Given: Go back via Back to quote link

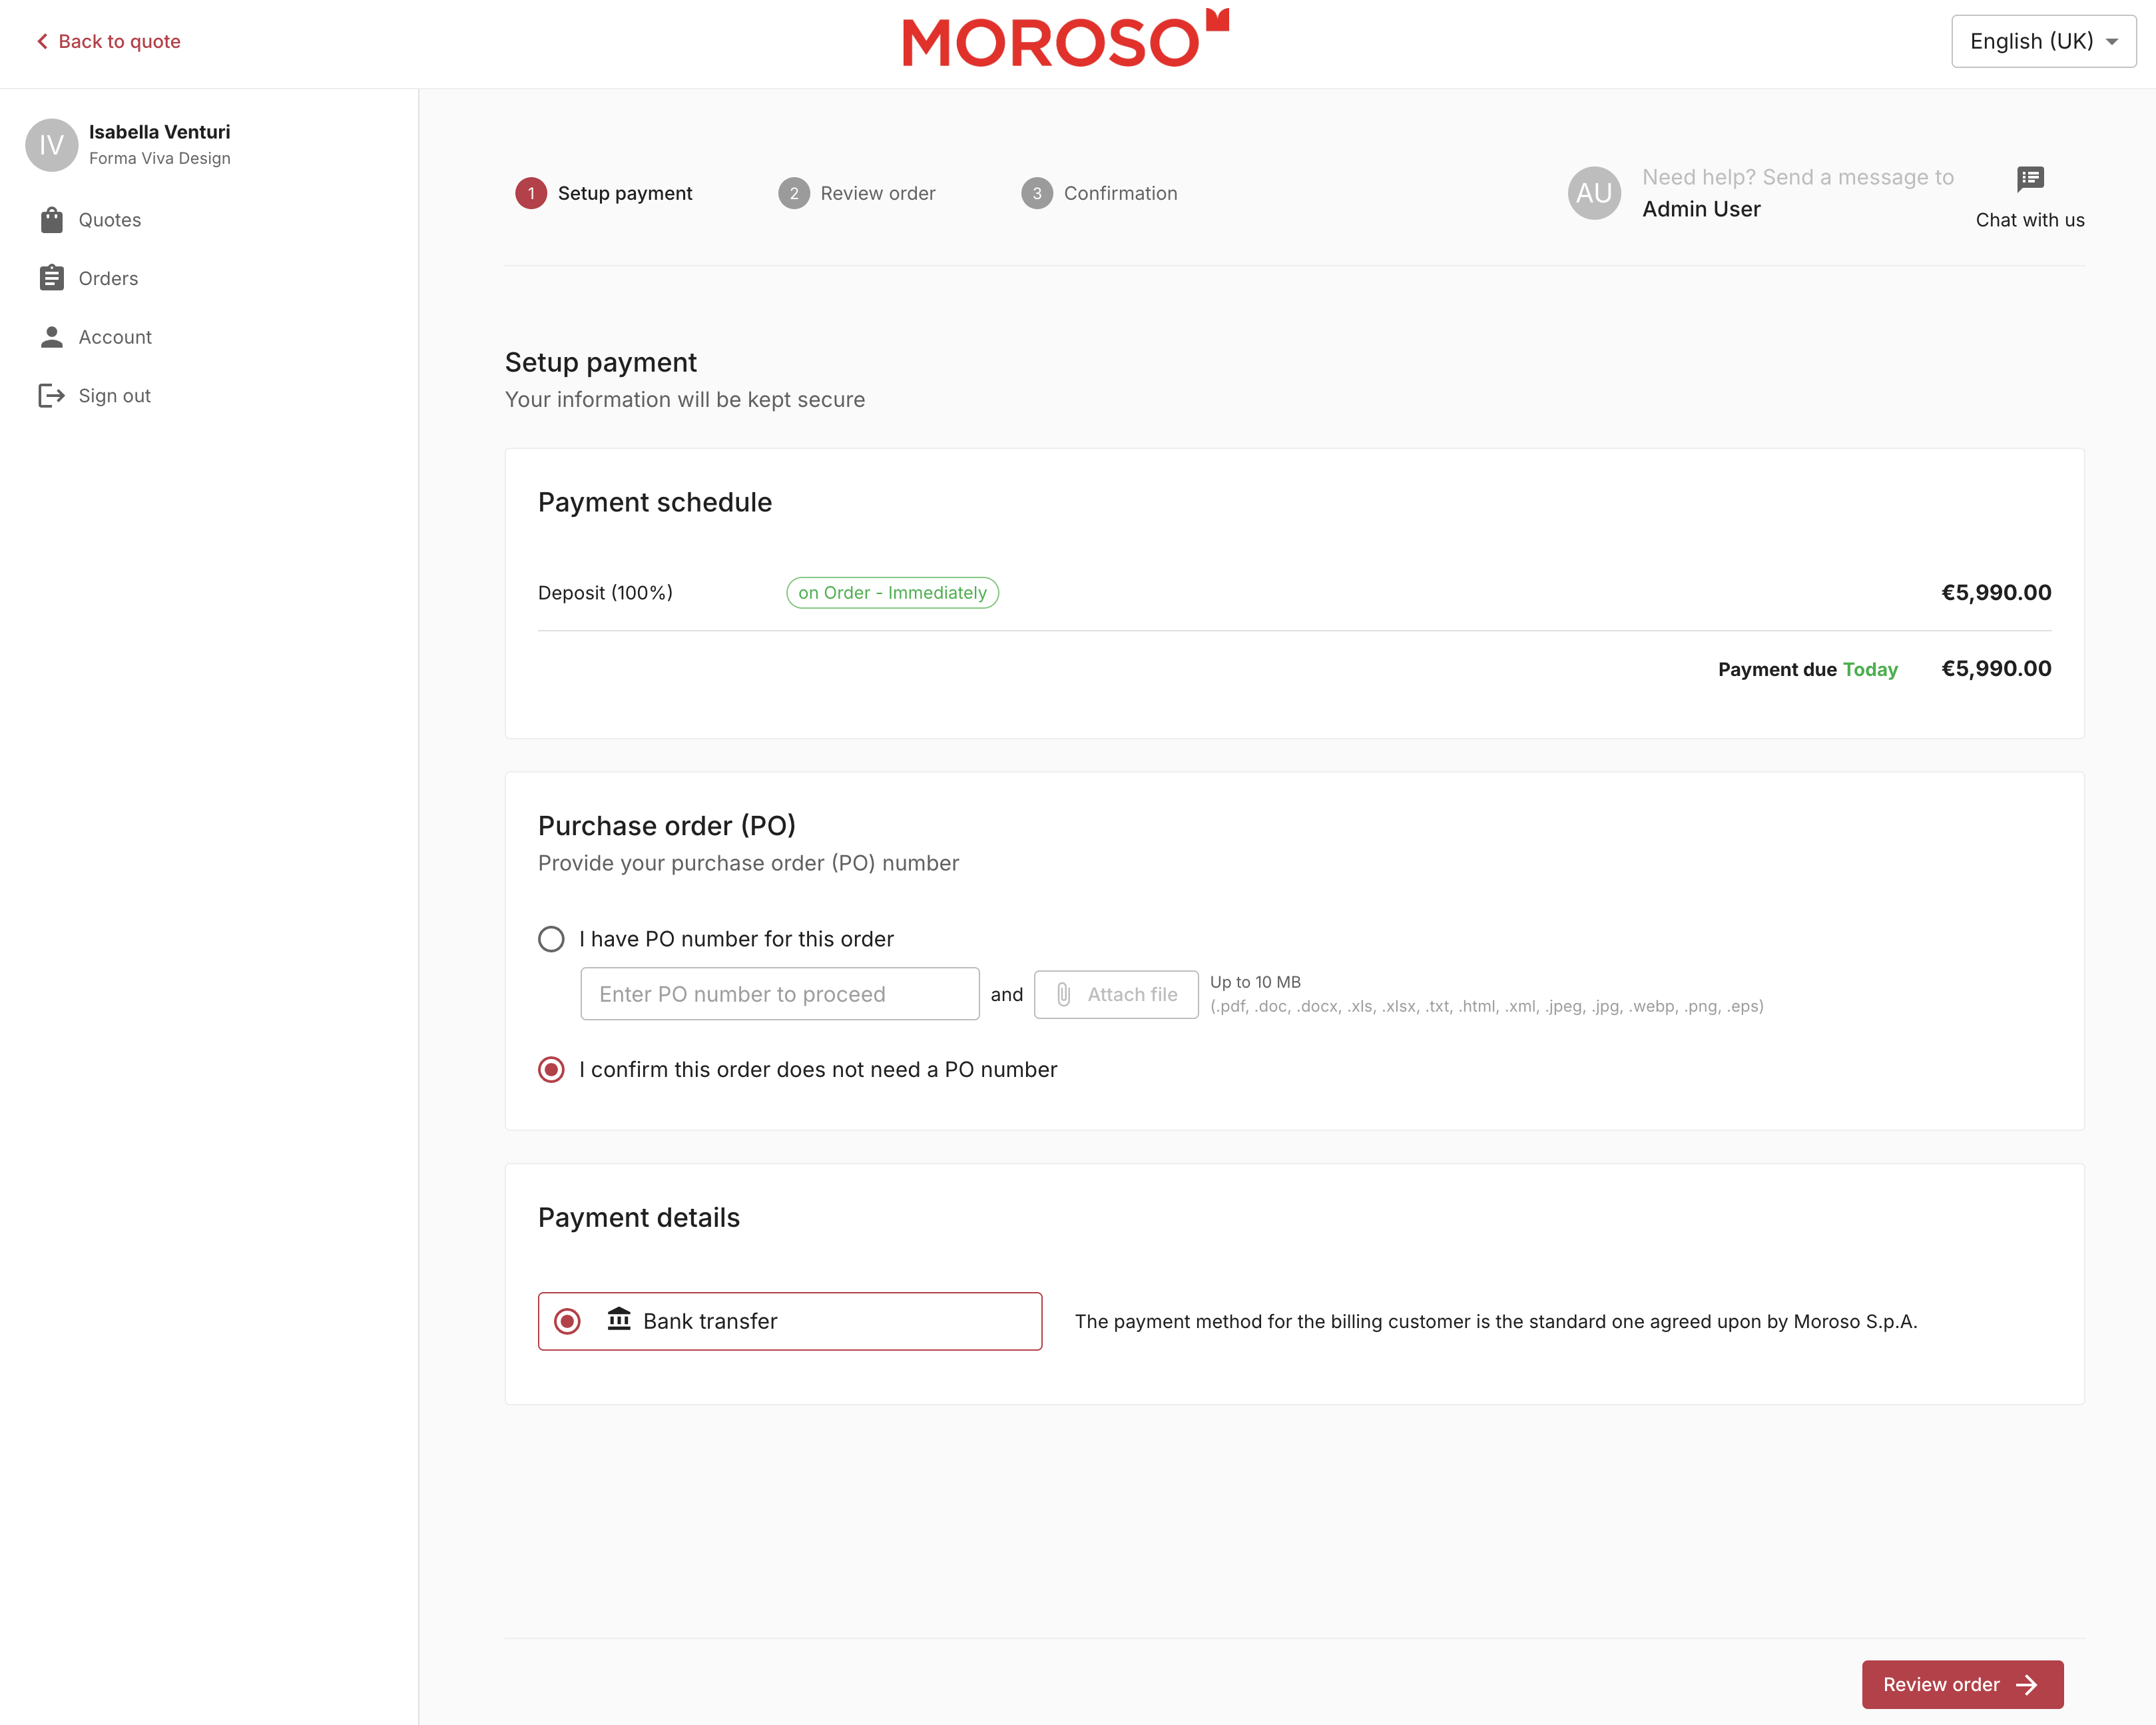Looking at the screenshot, I should click(108, 41).
